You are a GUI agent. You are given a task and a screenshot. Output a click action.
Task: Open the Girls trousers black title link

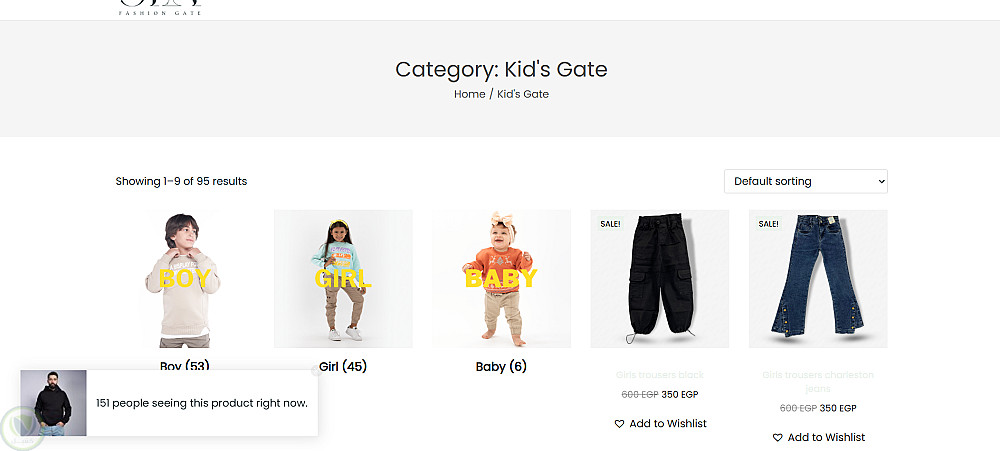[x=660, y=375]
